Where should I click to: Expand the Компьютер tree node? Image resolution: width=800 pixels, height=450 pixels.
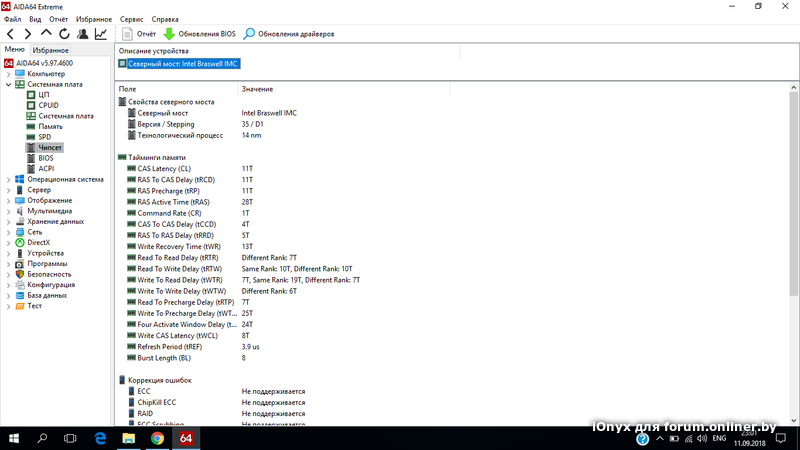(8, 74)
